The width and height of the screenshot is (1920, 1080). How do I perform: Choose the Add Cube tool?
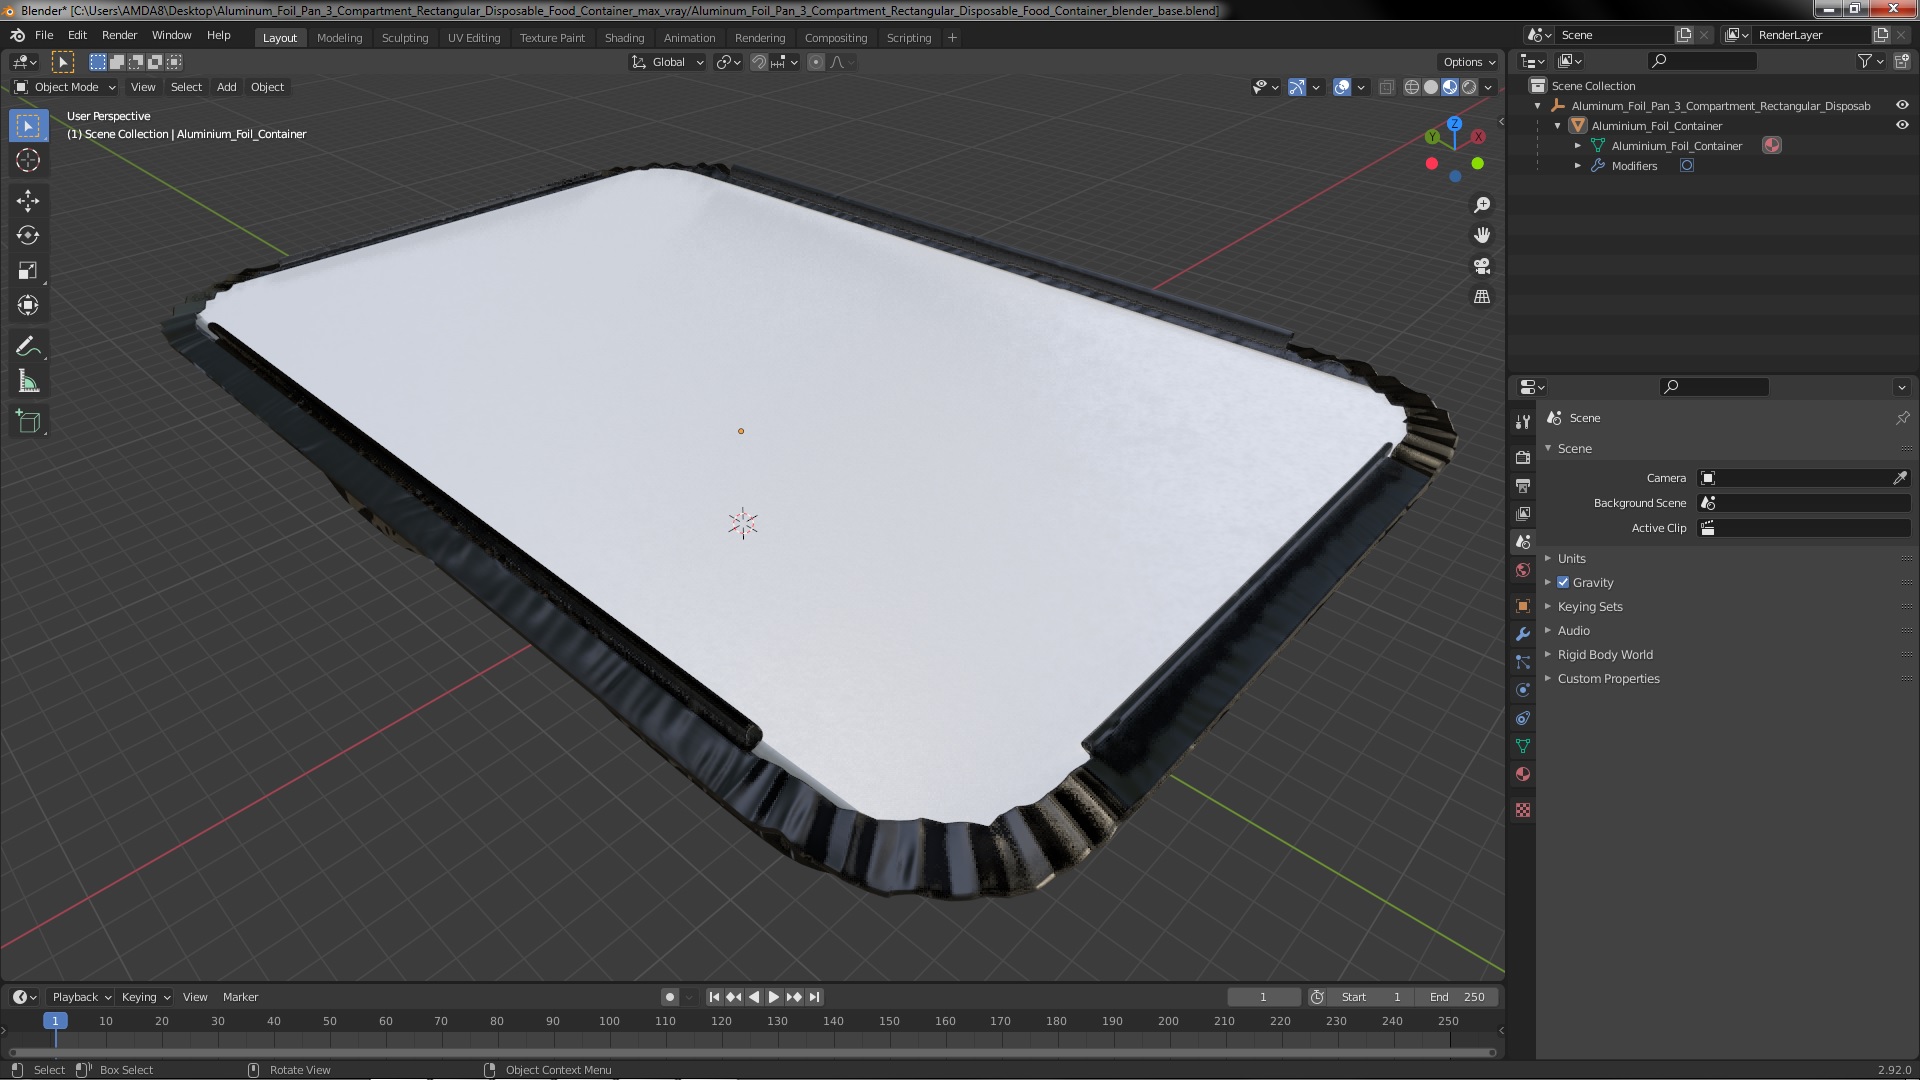point(28,422)
